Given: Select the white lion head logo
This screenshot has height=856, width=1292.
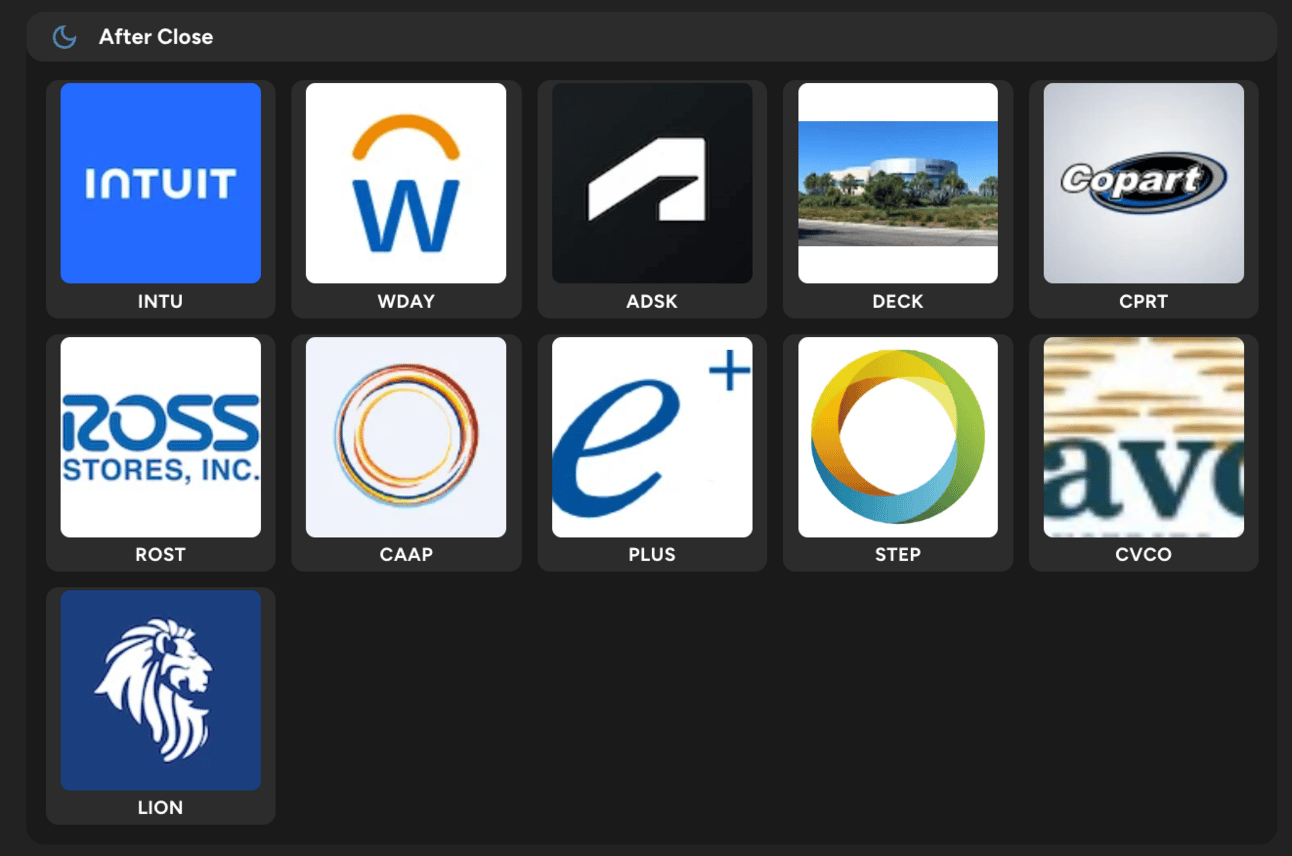Looking at the screenshot, I should (x=161, y=690).
